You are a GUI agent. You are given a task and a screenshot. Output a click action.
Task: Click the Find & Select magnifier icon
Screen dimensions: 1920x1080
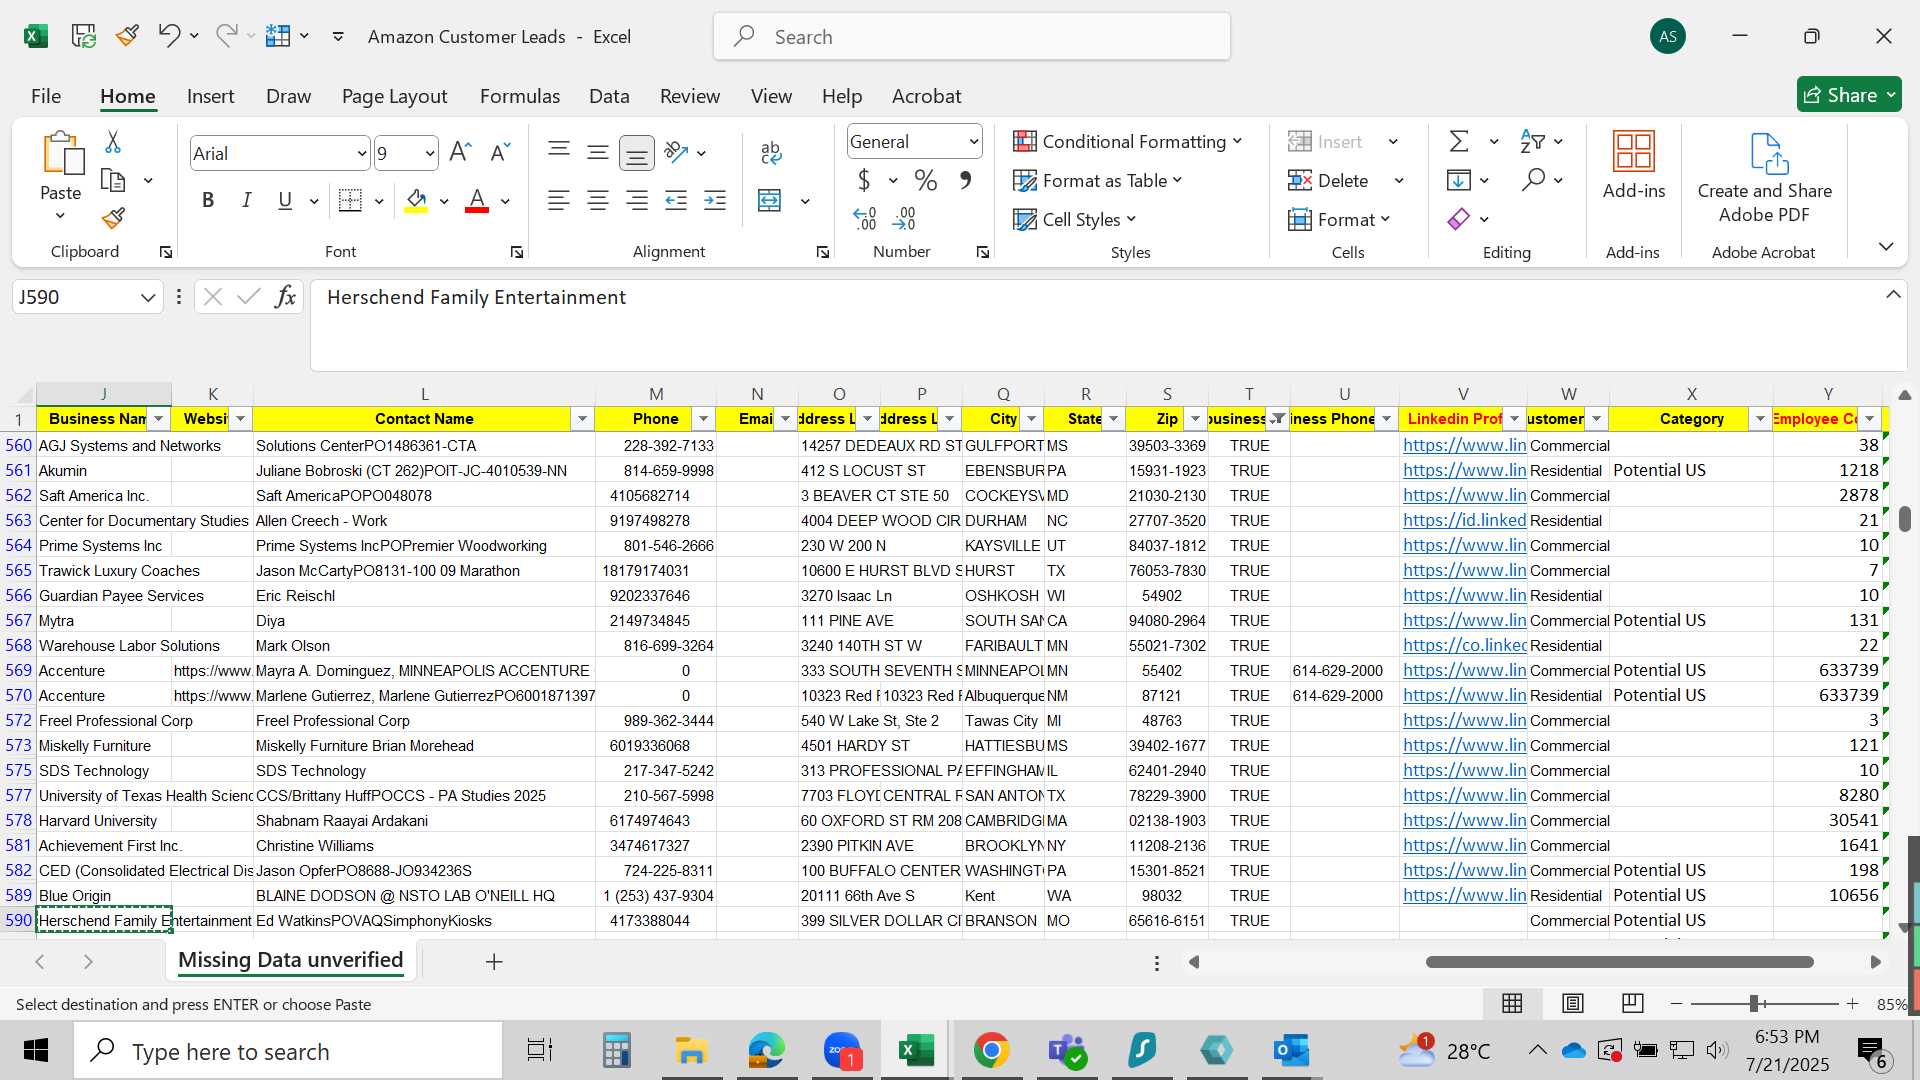point(1533,180)
